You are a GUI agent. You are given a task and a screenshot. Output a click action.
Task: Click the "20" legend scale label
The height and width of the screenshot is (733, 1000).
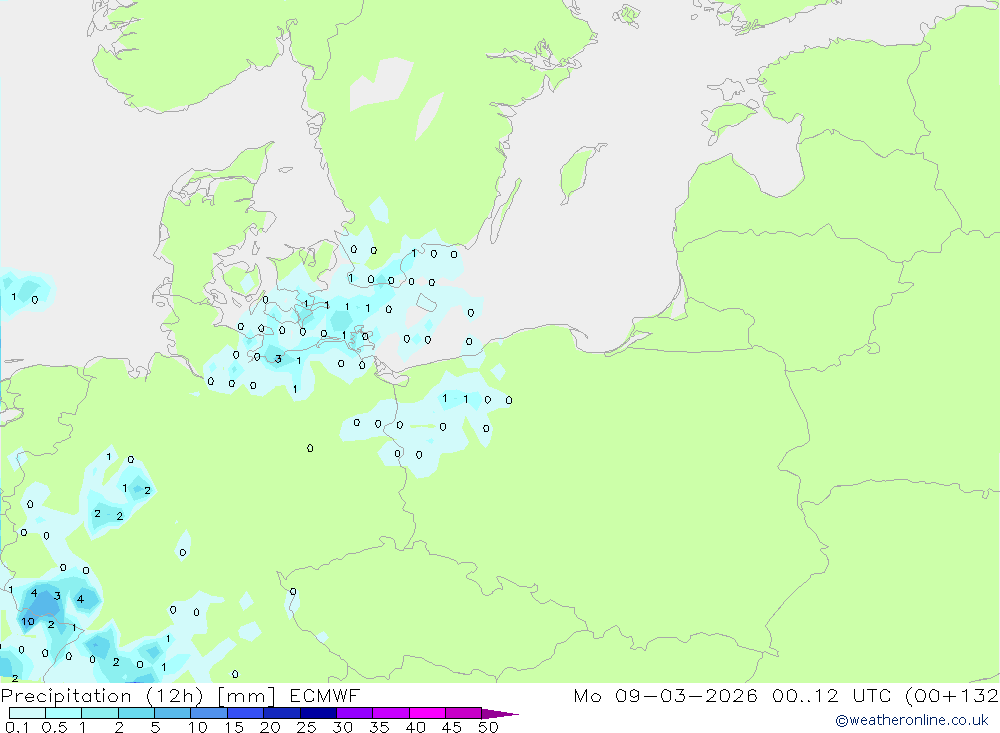tap(270, 727)
